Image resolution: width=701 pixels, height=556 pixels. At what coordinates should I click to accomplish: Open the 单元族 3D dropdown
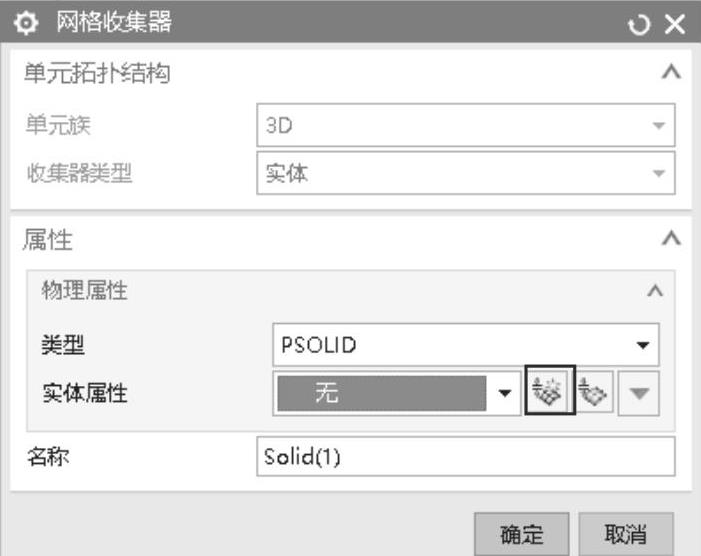[x=465, y=127]
